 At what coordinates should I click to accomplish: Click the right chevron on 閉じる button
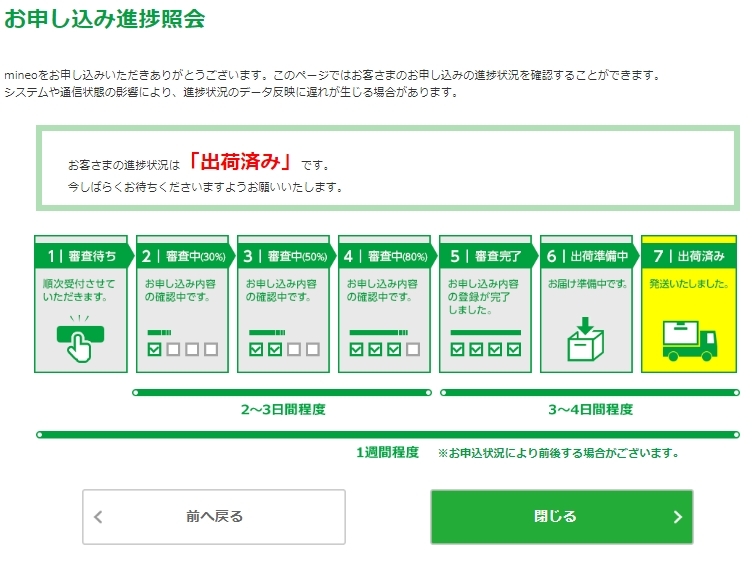677,517
